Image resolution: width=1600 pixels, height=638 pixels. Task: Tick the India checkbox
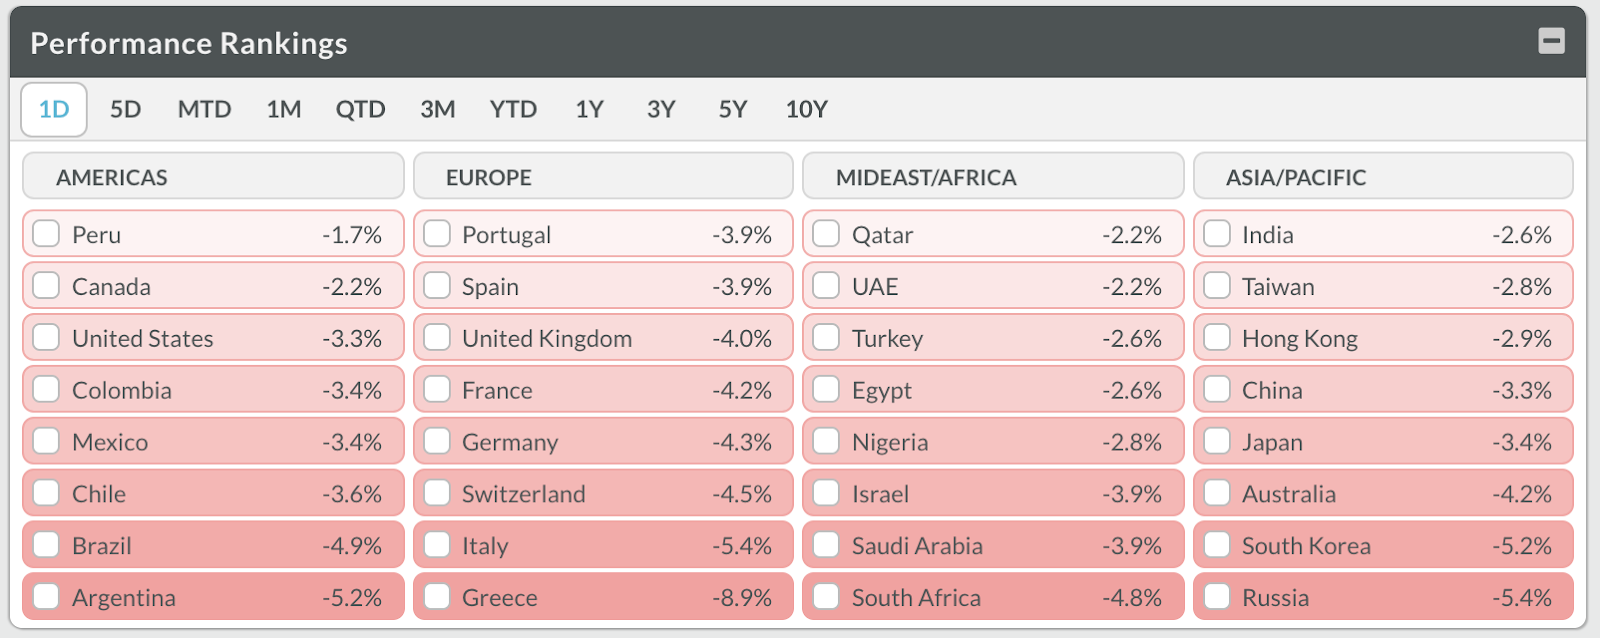coord(1217,234)
